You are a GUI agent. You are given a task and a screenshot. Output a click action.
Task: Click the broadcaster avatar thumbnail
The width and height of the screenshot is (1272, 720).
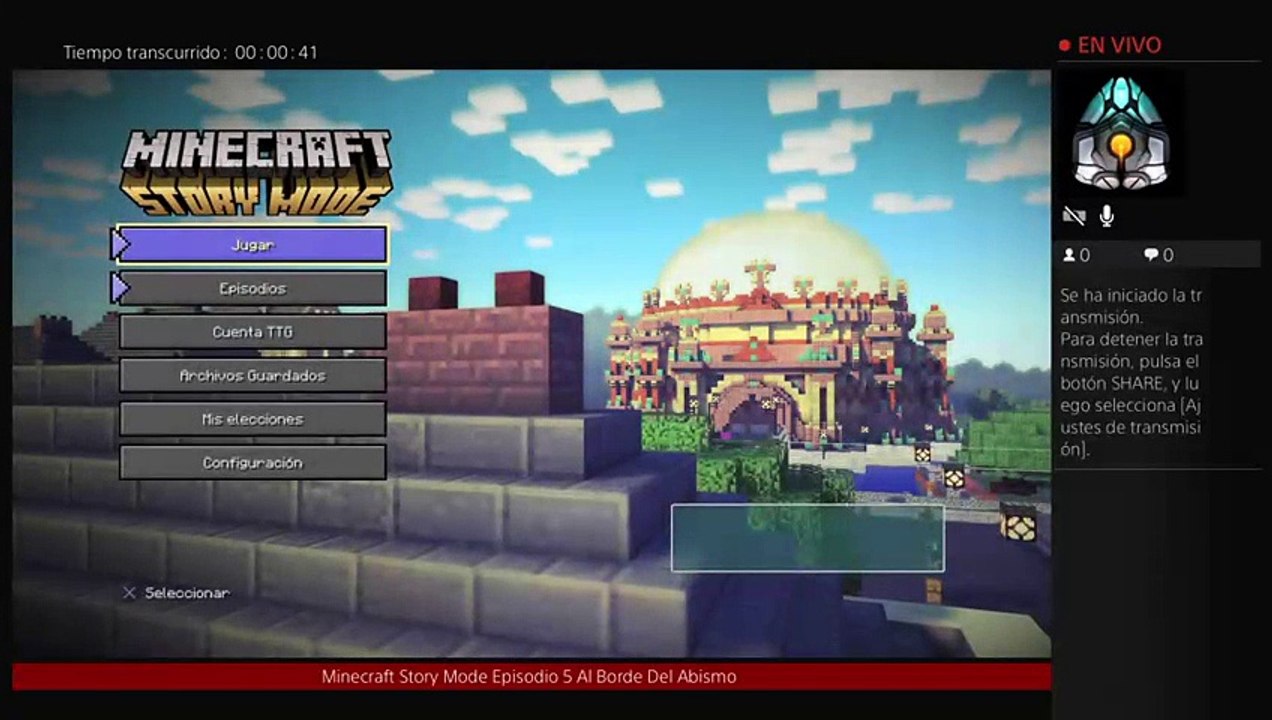coord(1120,132)
